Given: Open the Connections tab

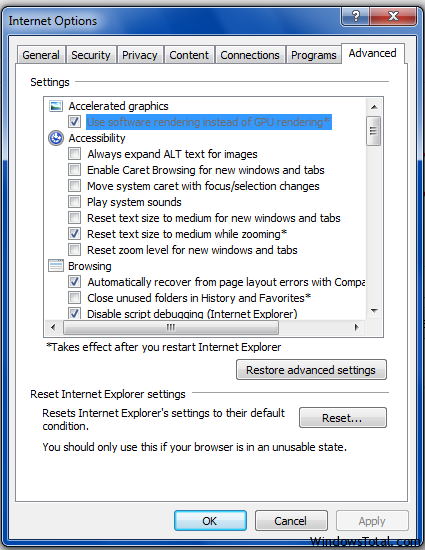Looking at the screenshot, I should click(250, 55).
